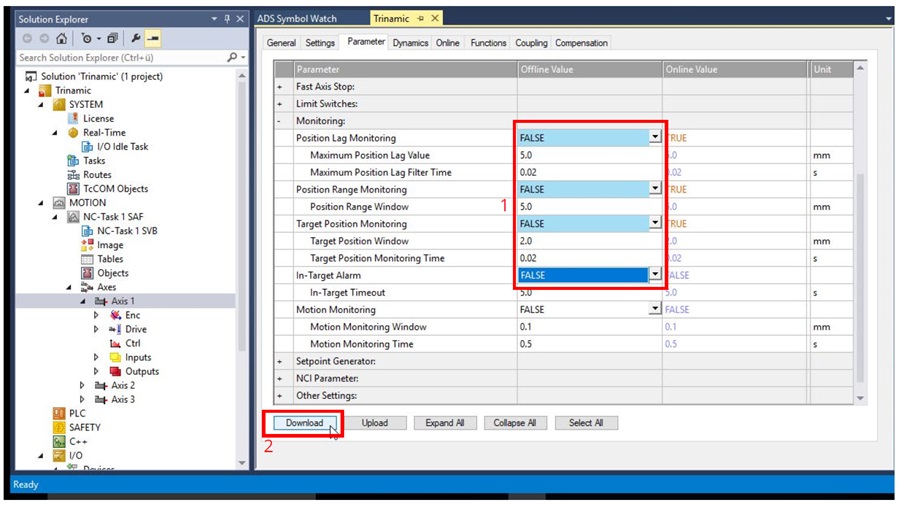This screenshot has width=900, height=506.
Task: Open the Routes item icon
Action: pos(73,175)
